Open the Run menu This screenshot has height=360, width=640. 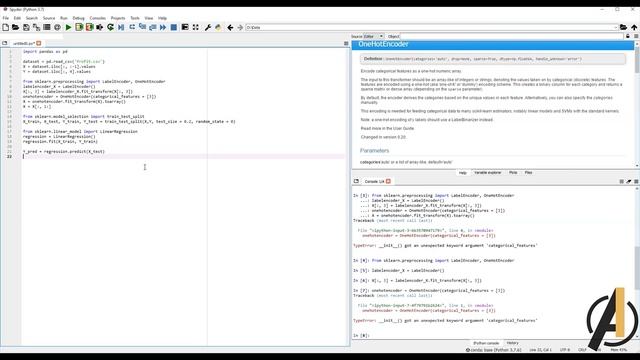(x=64, y=18)
